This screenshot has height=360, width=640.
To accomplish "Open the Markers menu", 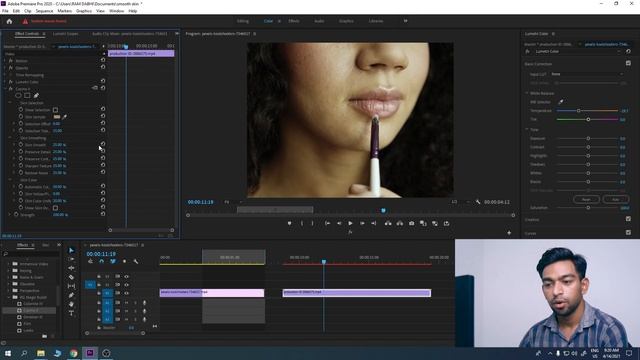I will pos(64,11).
